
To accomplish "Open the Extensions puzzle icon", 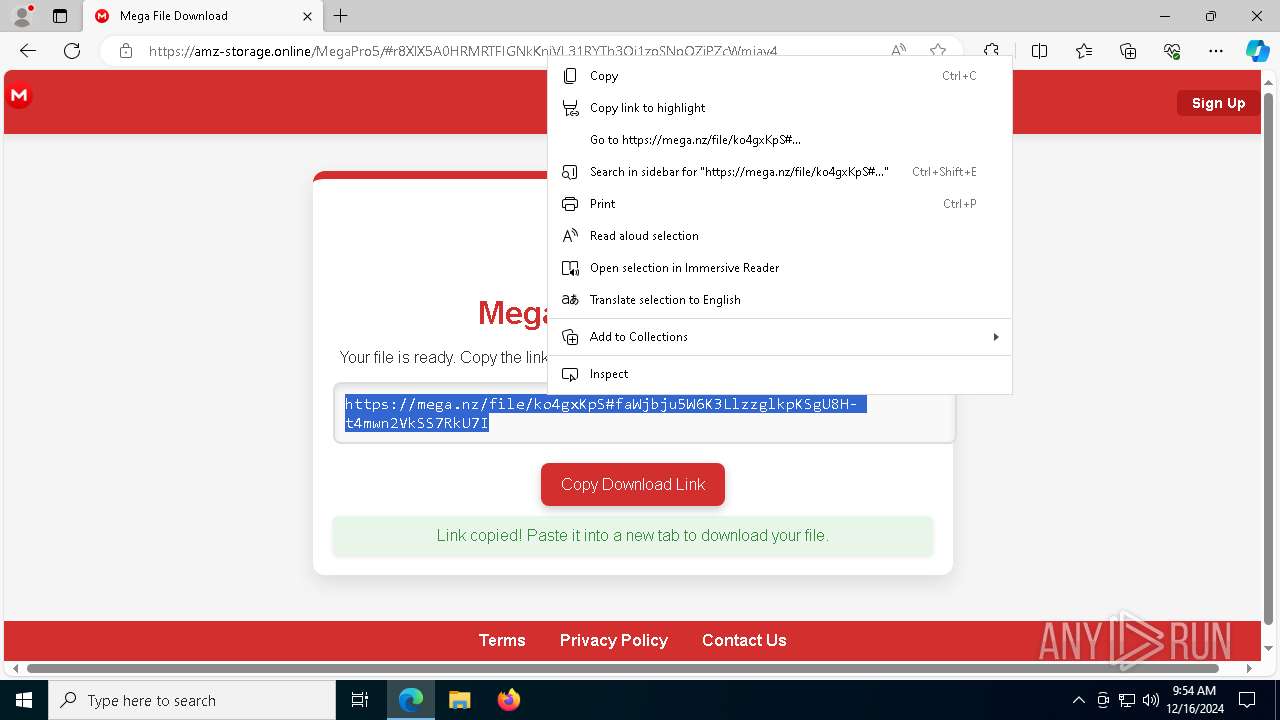I will [x=991, y=51].
